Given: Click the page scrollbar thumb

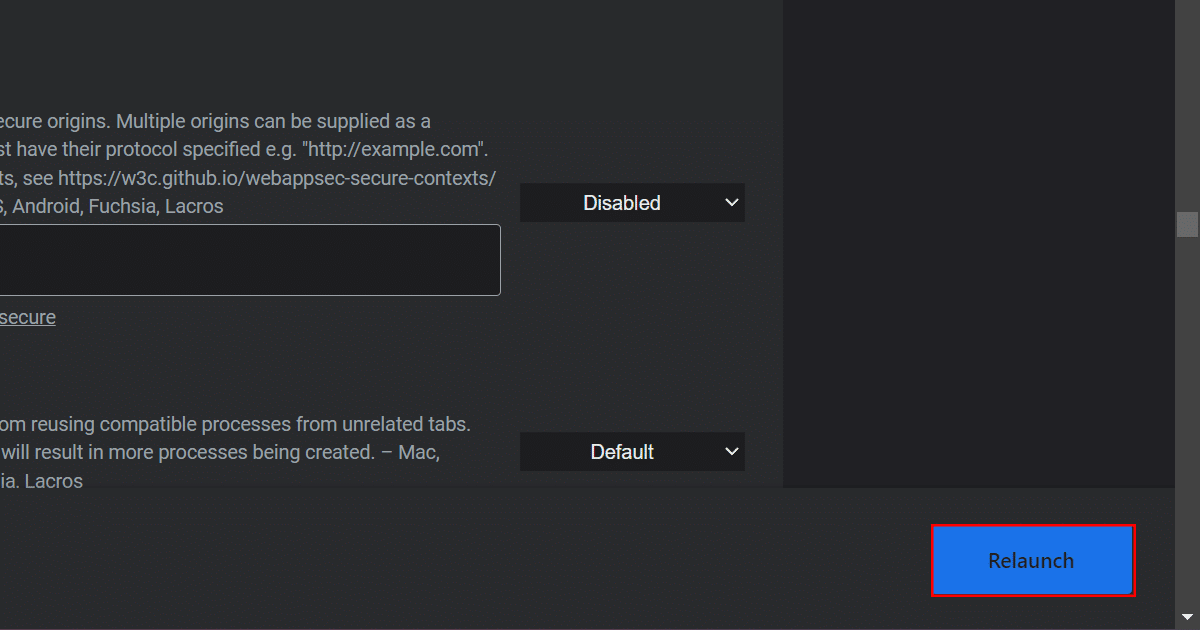Looking at the screenshot, I should click(x=1187, y=224).
